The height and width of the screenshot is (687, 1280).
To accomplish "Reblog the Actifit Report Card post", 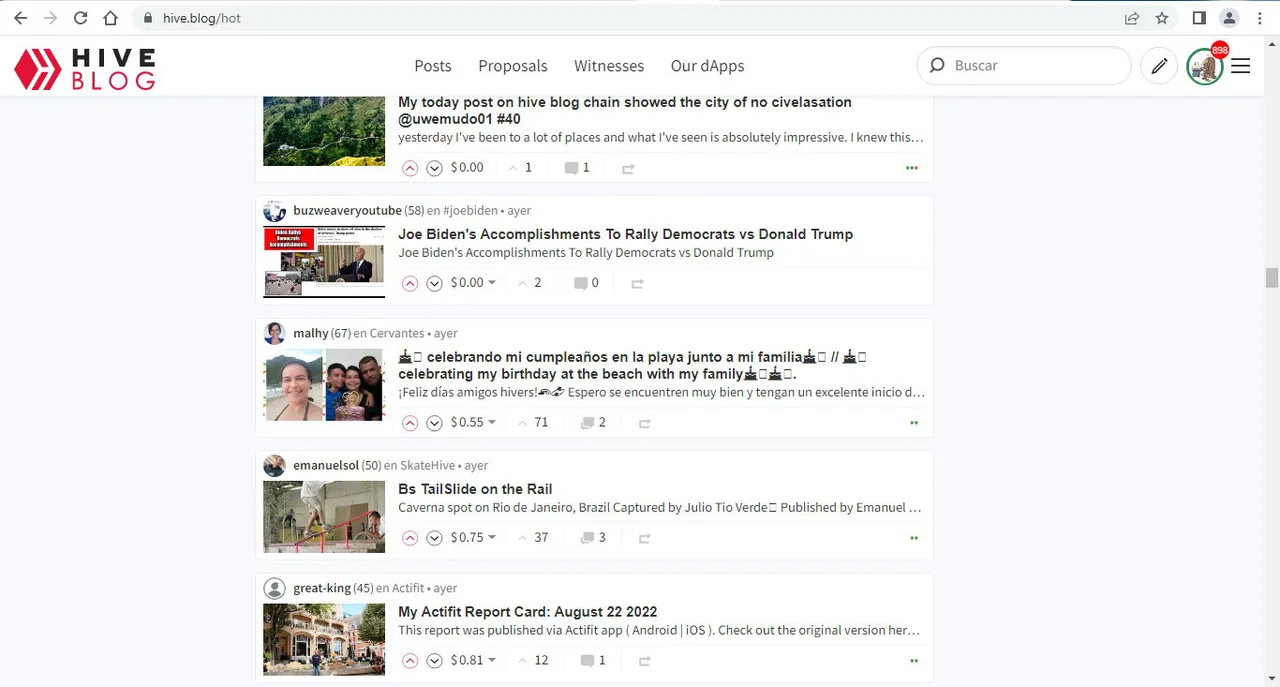I will pyautogui.click(x=645, y=662).
